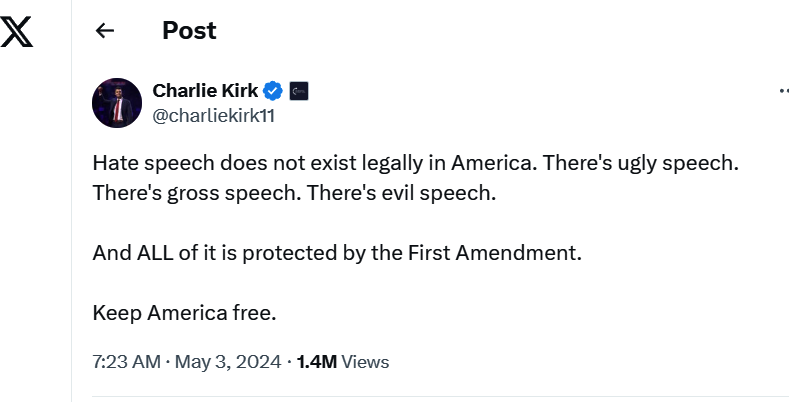789x402 pixels.
Task: Open the profile picture avatar
Action: [x=117, y=102]
